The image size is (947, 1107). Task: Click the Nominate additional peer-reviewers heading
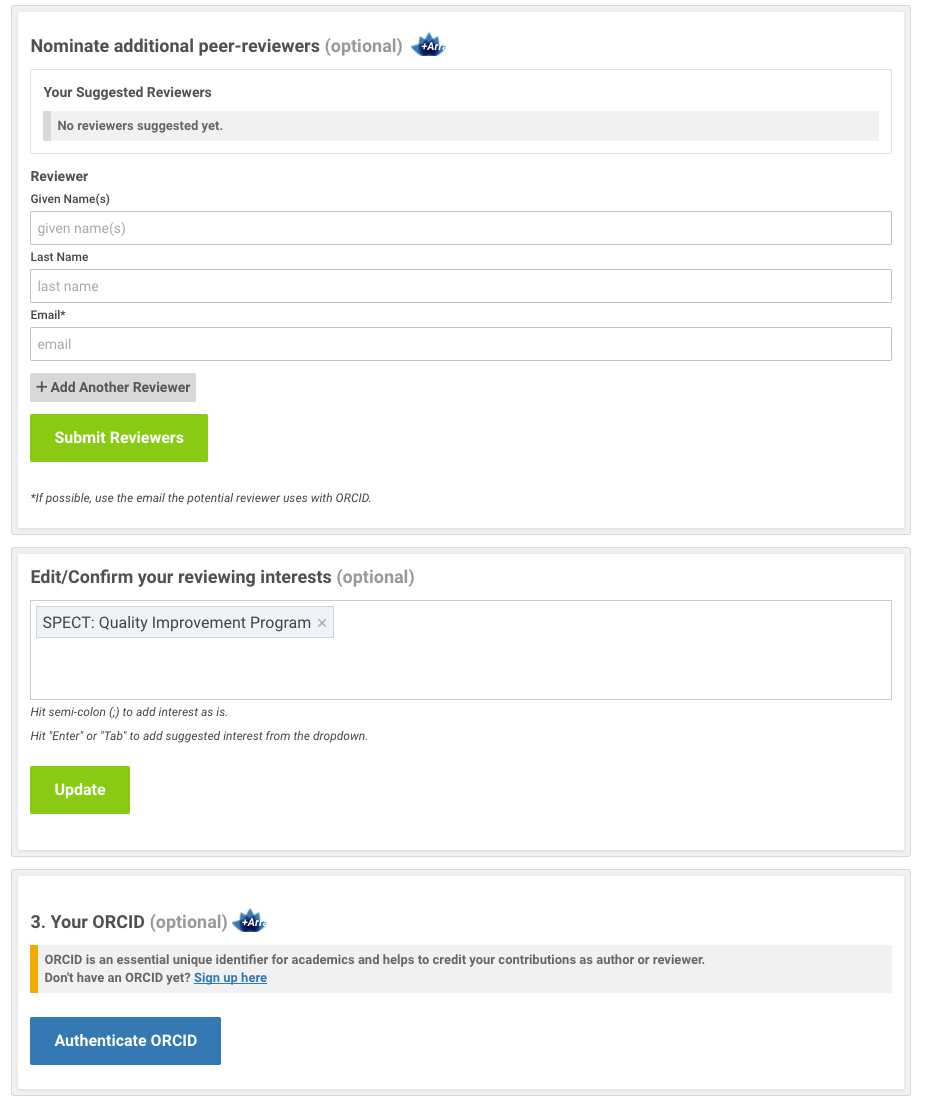(x=175, y=46)
